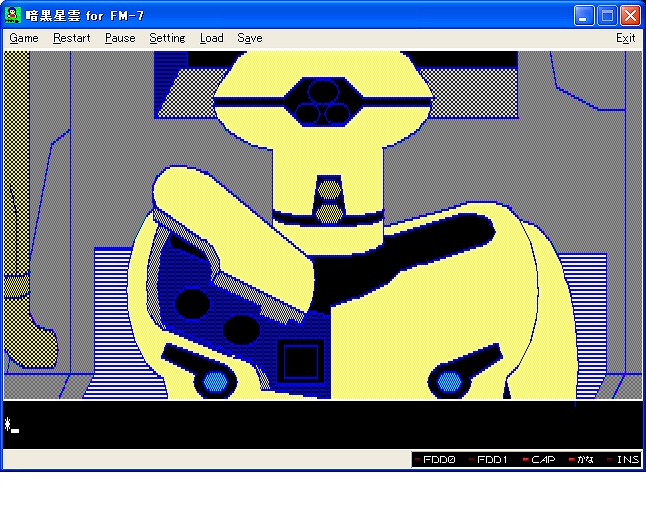Screen dimensions: 646x512
Task: Click the INS insert mode indicator
Action: tap(624, 460)
